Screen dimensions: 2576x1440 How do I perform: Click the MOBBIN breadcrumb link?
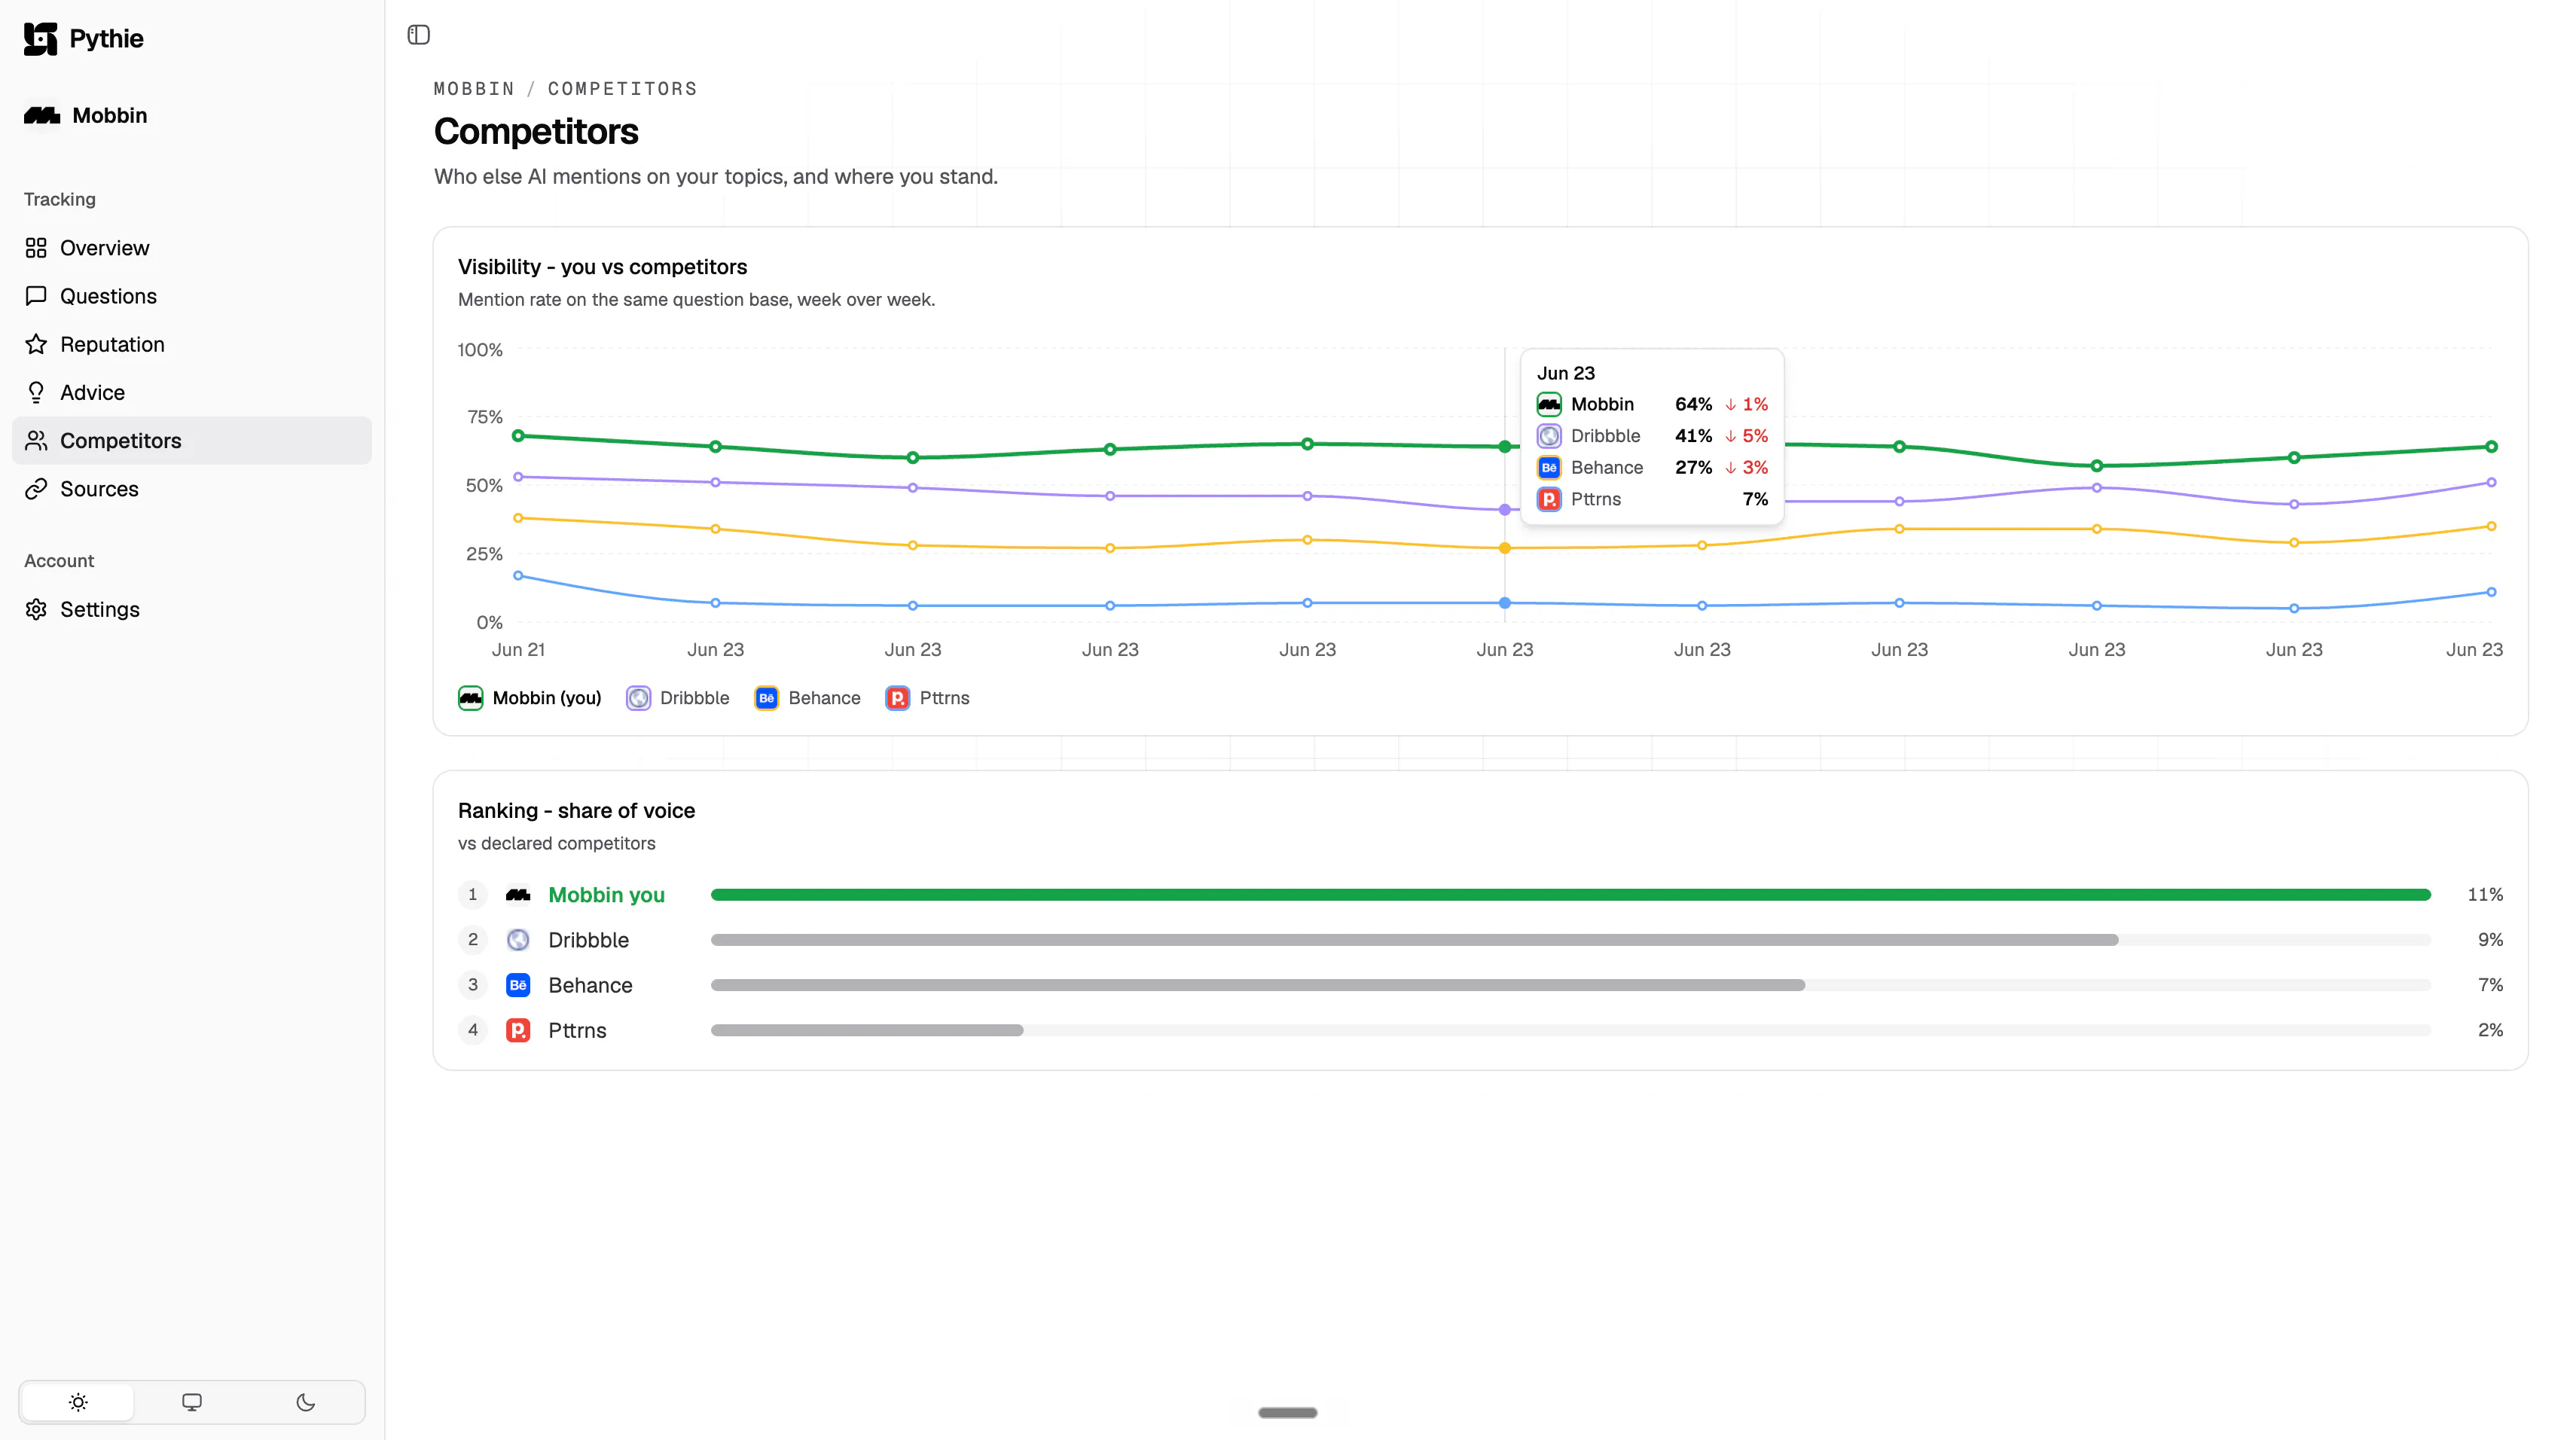pyautogui.click(x=474, y=89)
